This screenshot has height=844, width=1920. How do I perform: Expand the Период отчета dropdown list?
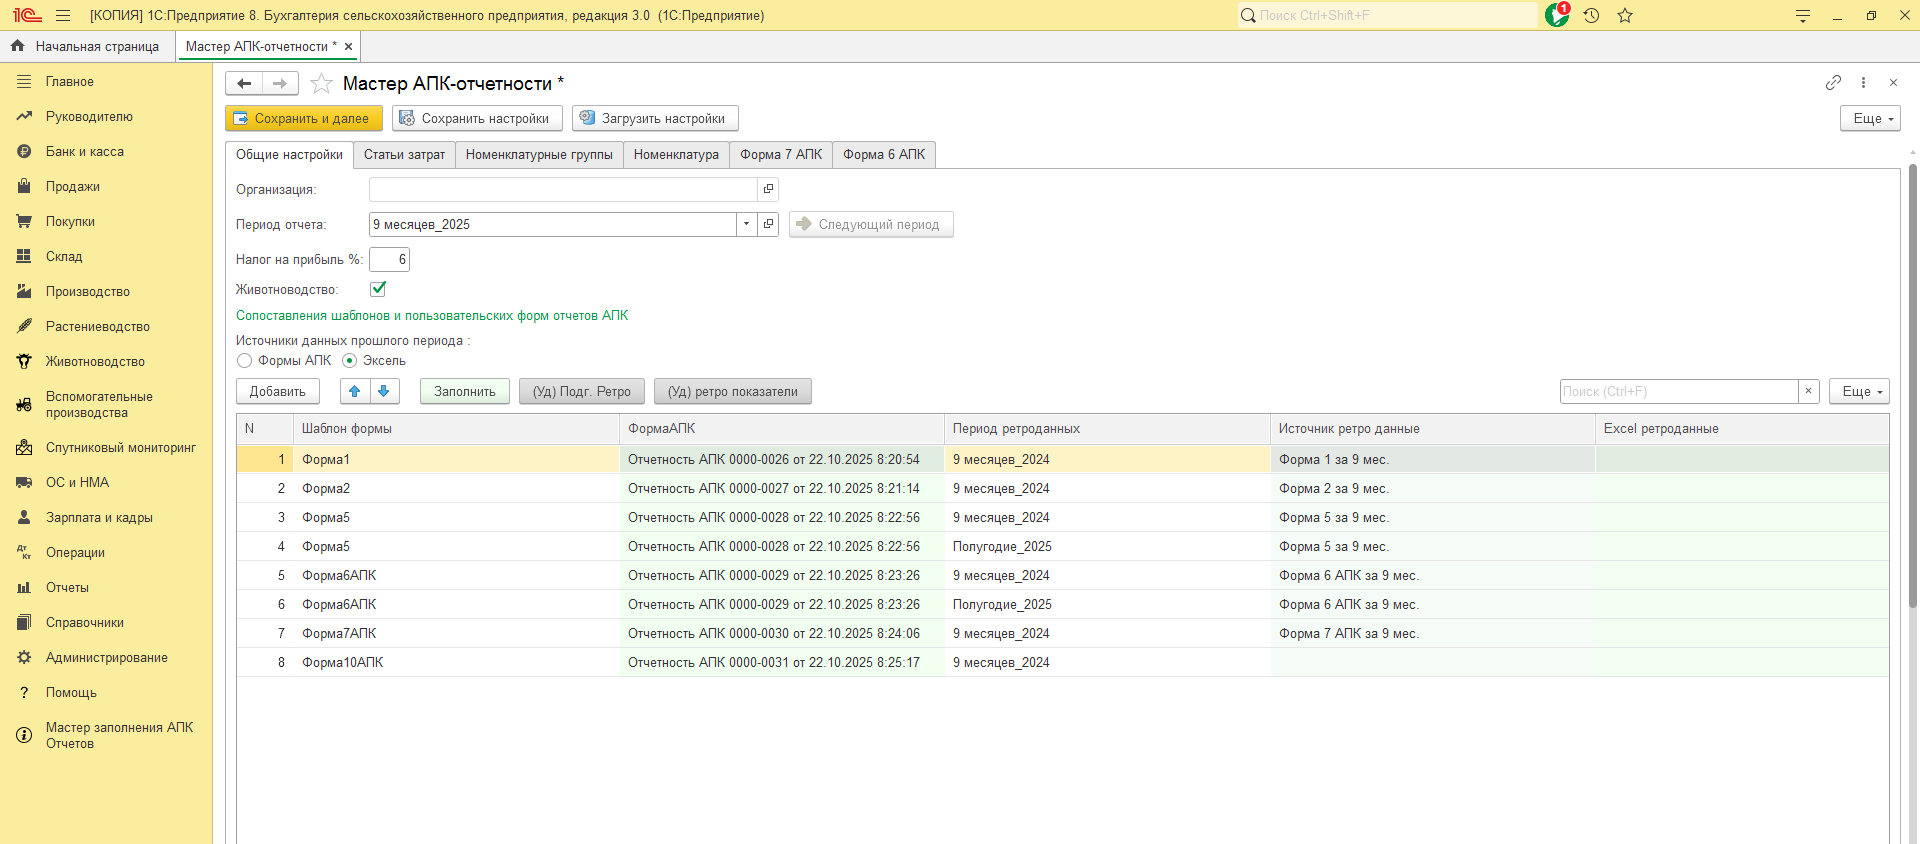click(746, 225)
